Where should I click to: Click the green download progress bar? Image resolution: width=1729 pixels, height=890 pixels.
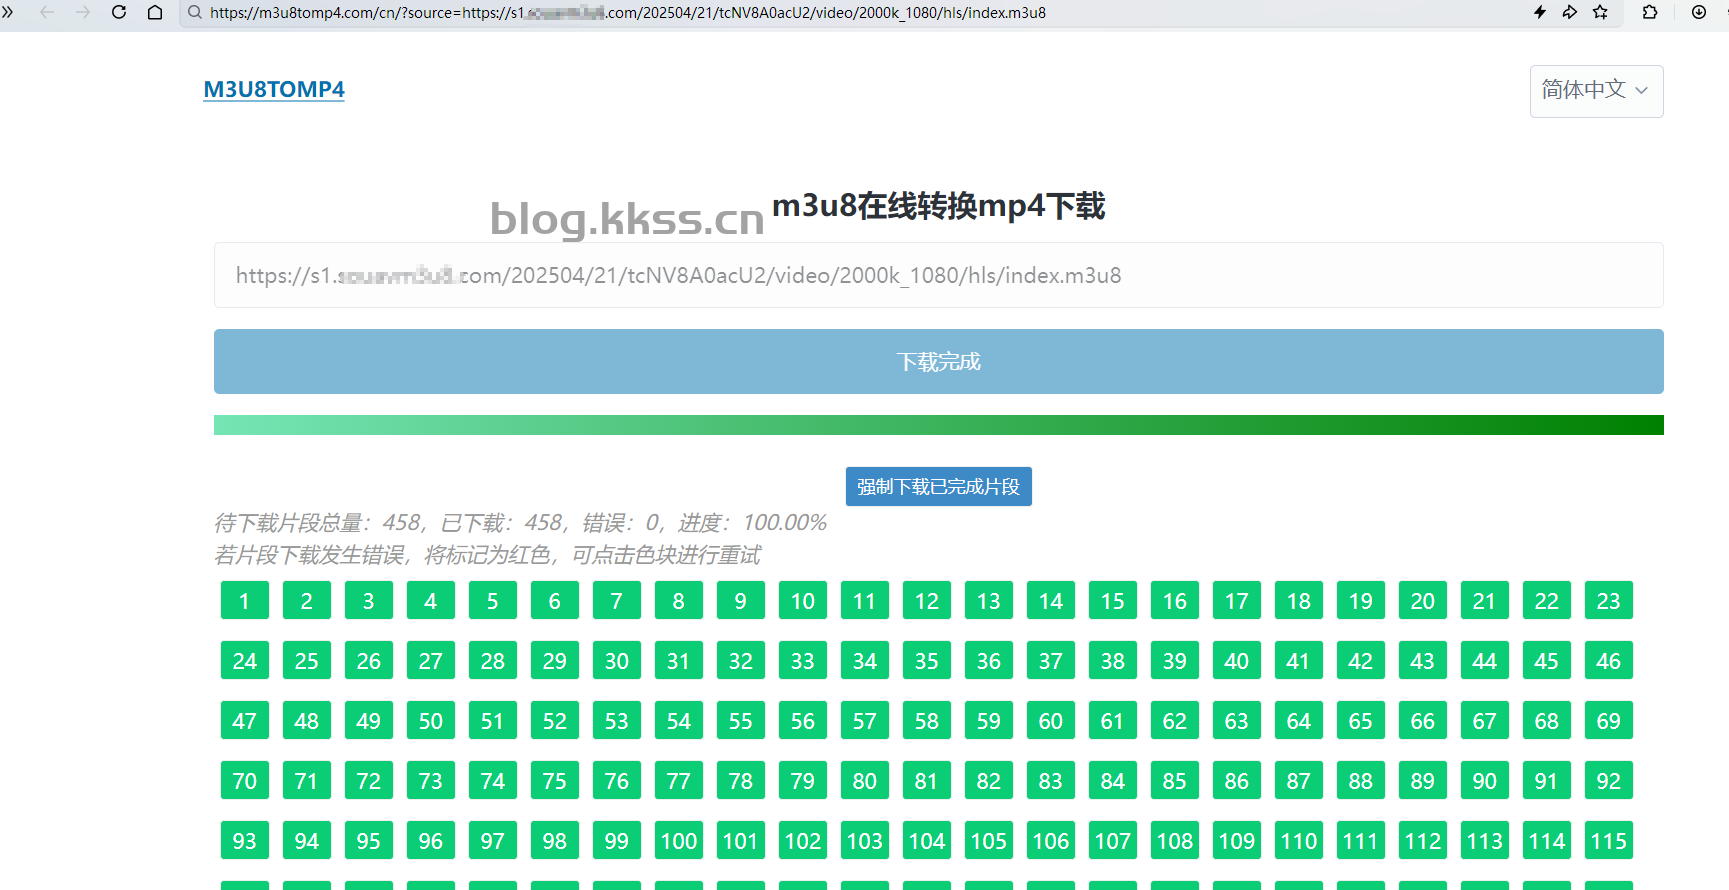pyautogui.click(x=938, y=425)
